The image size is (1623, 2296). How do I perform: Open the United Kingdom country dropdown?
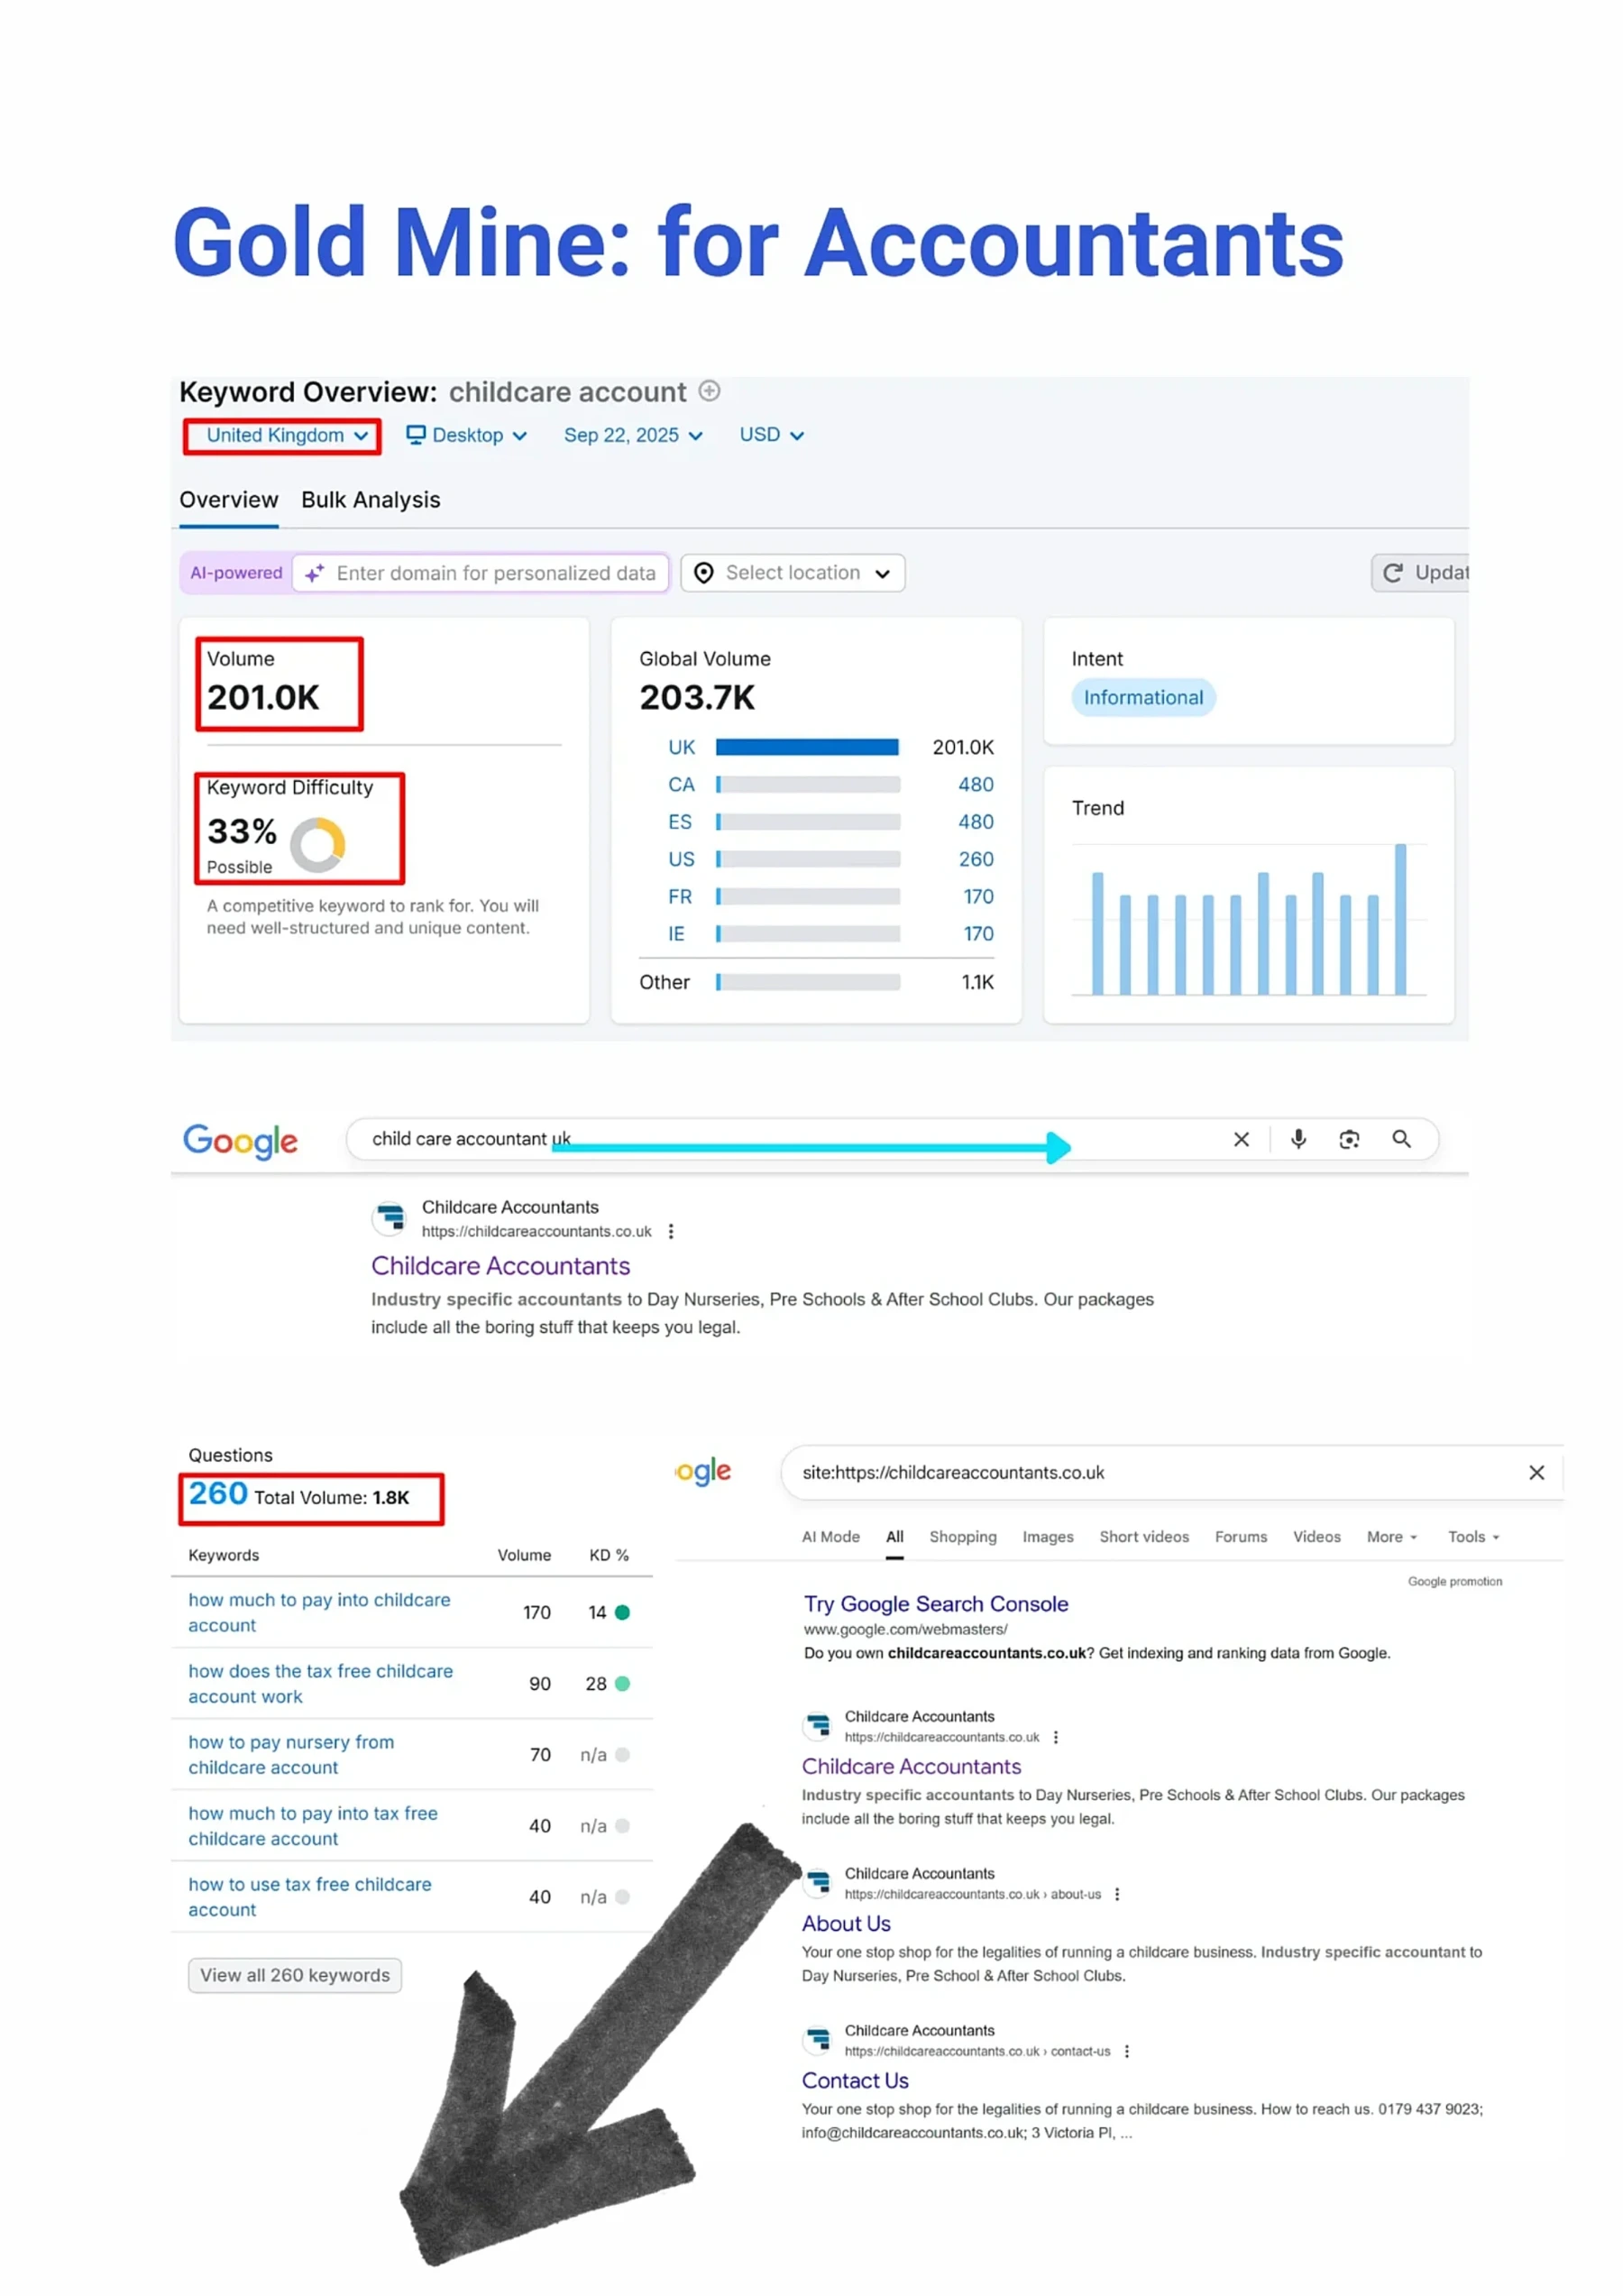click(x=287, y=435)
